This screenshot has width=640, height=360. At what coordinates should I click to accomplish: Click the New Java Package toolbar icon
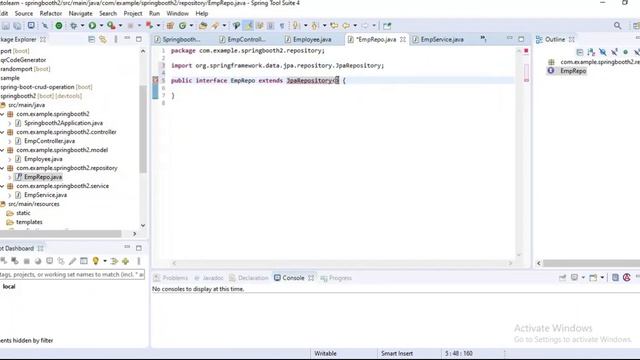coord(170,26)
